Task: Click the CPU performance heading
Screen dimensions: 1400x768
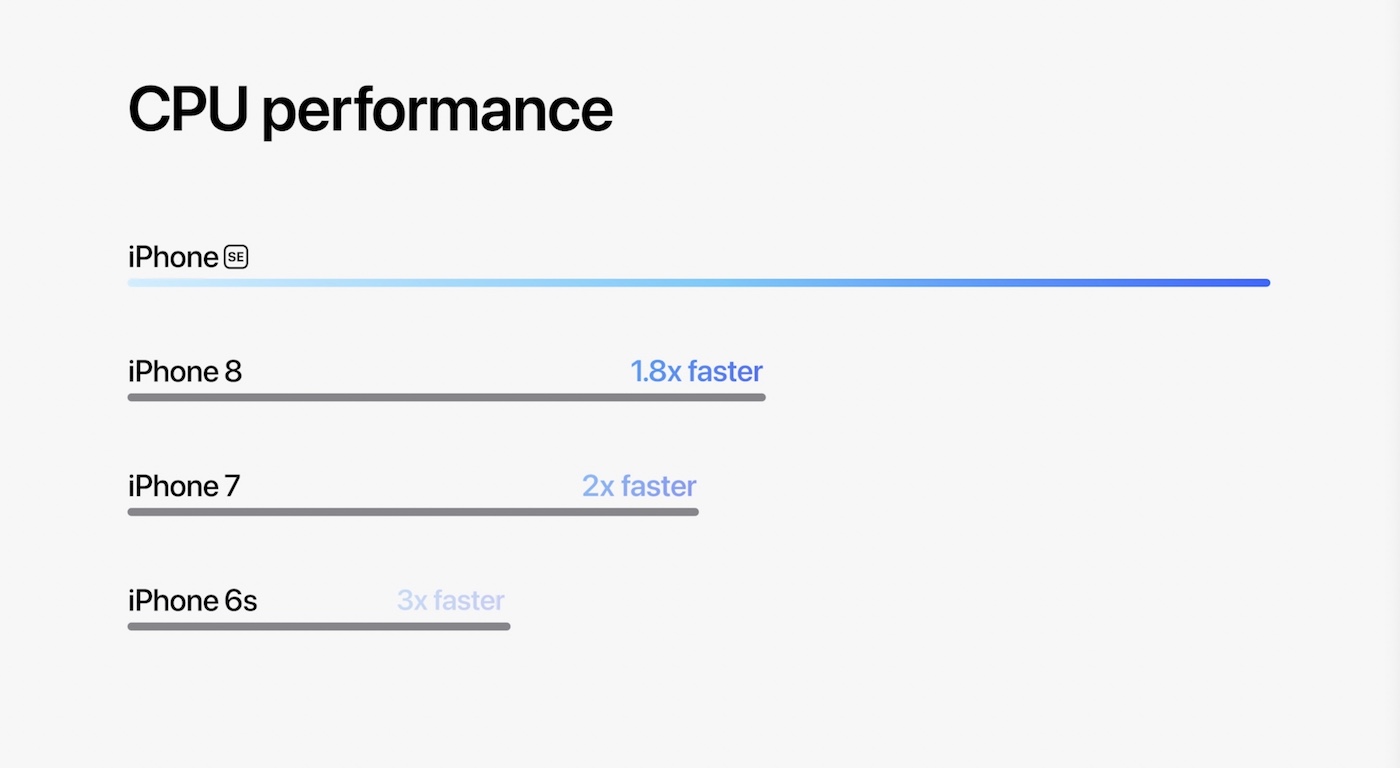Action: (370, 111)
